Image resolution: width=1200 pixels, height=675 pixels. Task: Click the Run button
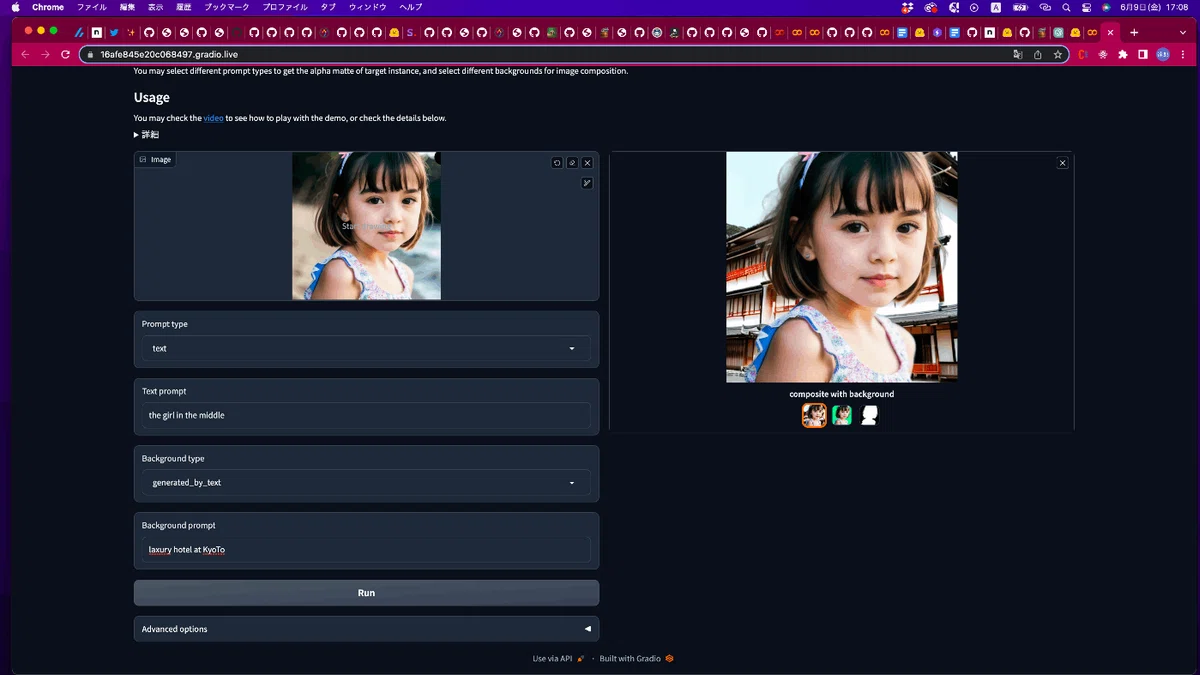[x=366, y=593]
